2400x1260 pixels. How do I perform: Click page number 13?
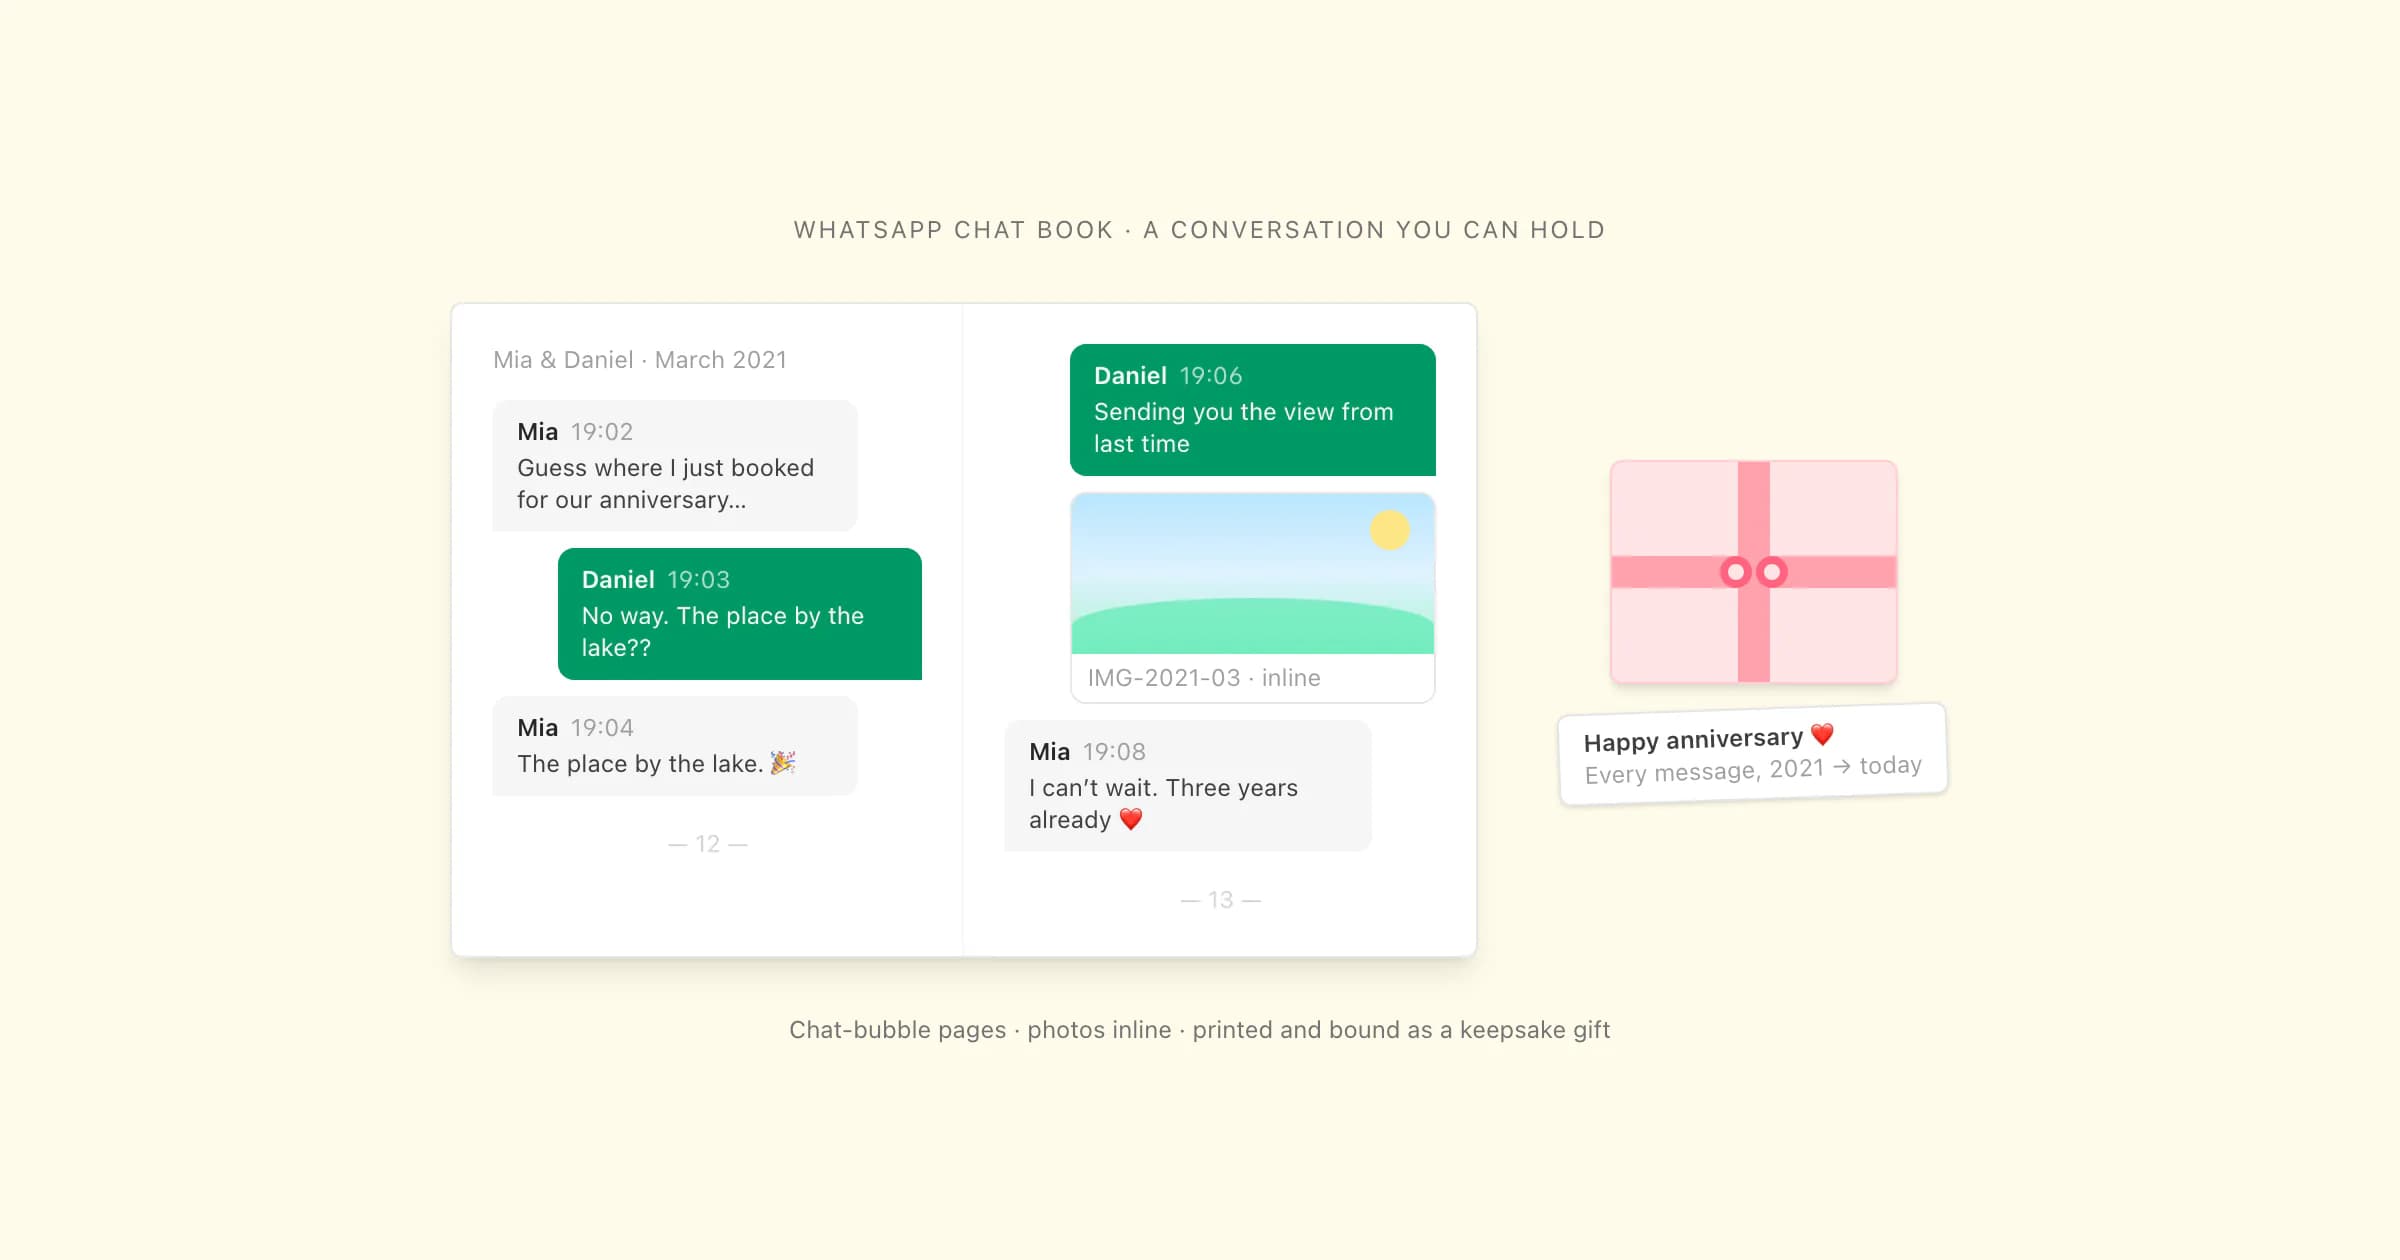(1220, 900)
